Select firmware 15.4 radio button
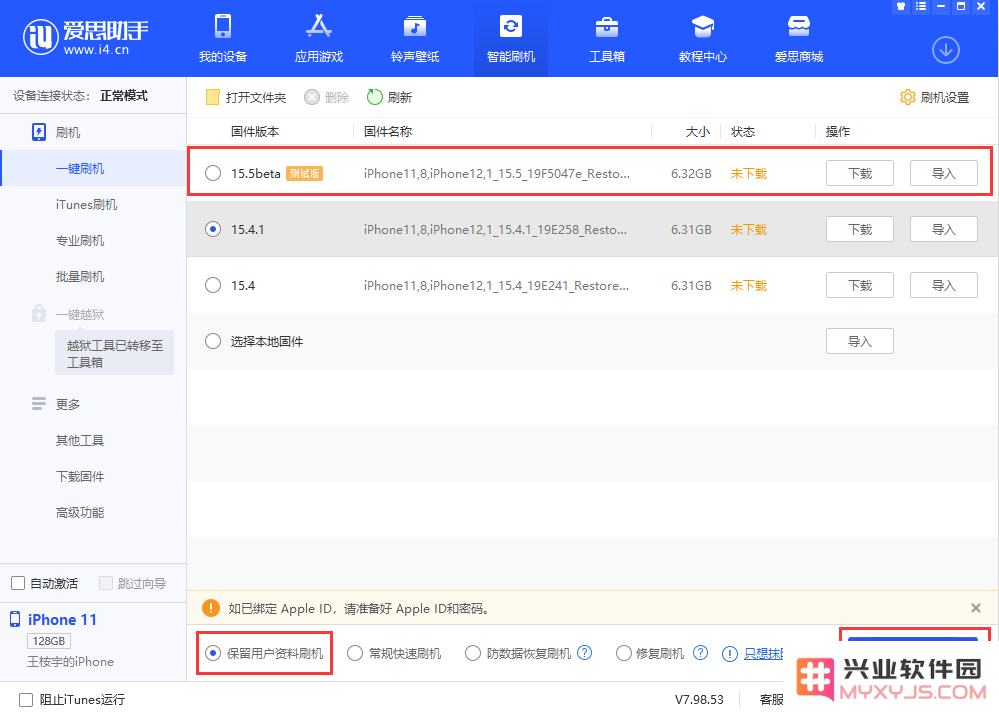This screenshot has width=999, height=716. click(213, 285)
